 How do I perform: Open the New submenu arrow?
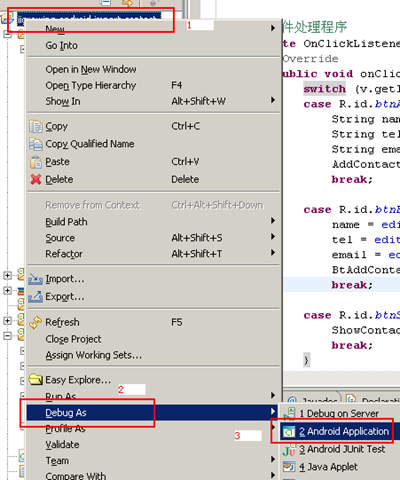pyautogui.click(x=273, y=28)
